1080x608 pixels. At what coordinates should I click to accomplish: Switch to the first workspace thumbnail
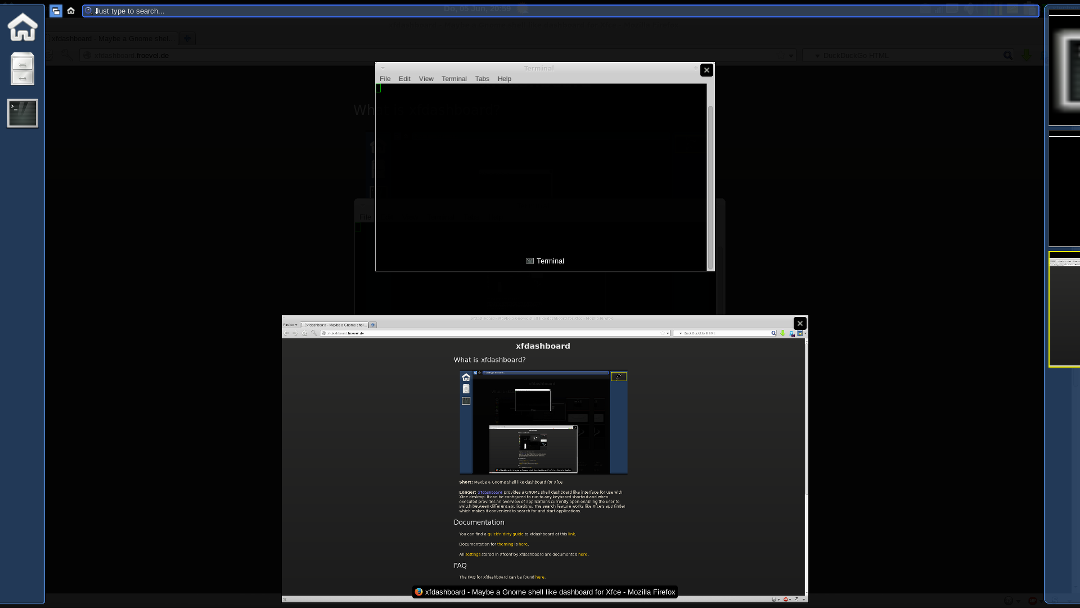pyautogui.click(x=1064, y=68)
